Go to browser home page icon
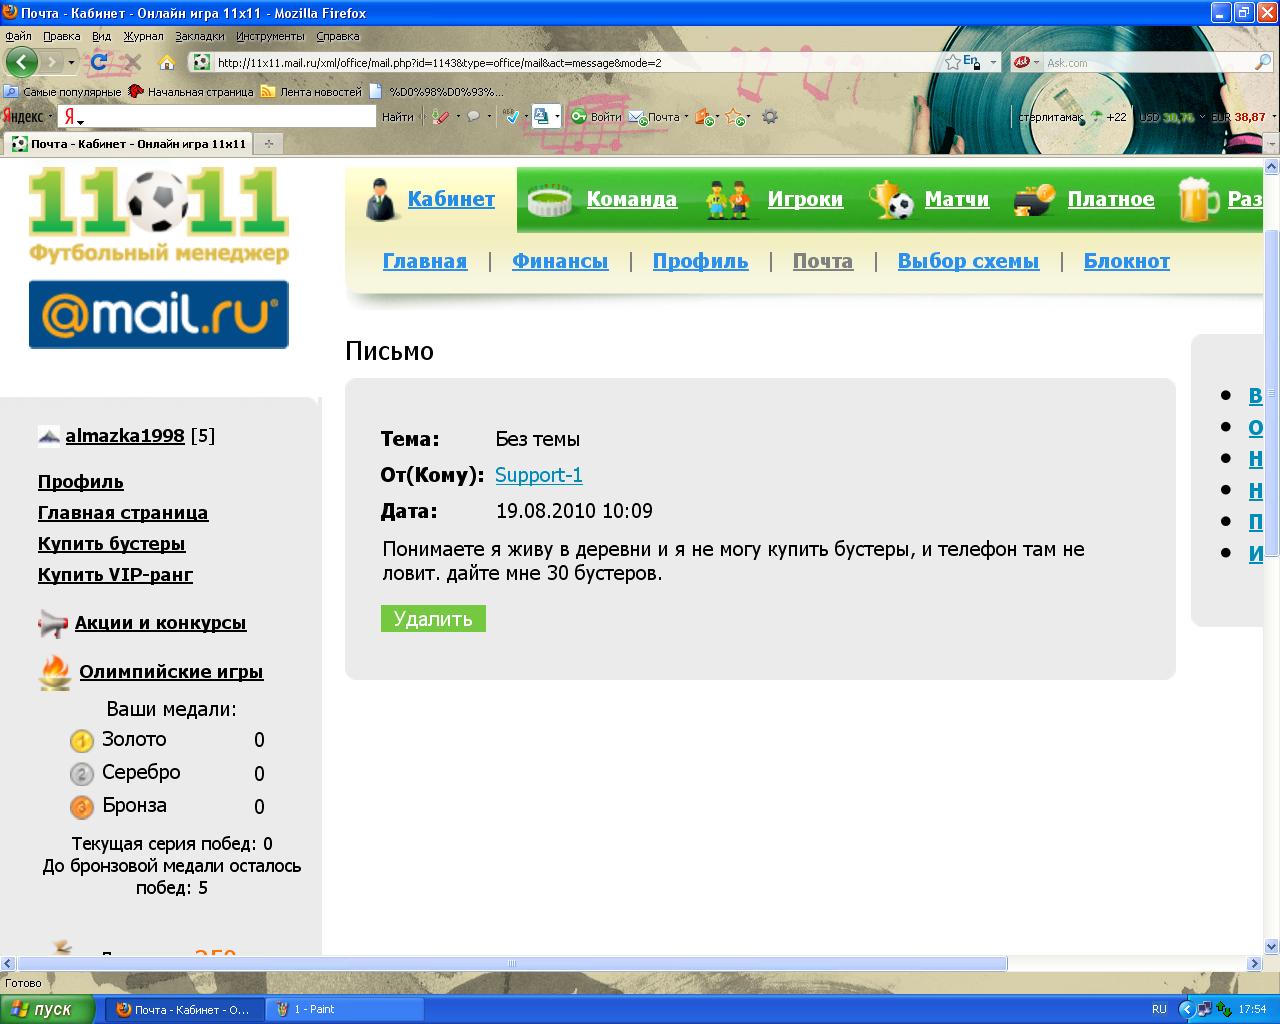This screenshot has width=1280, height=1024. (x=167, y=62)
